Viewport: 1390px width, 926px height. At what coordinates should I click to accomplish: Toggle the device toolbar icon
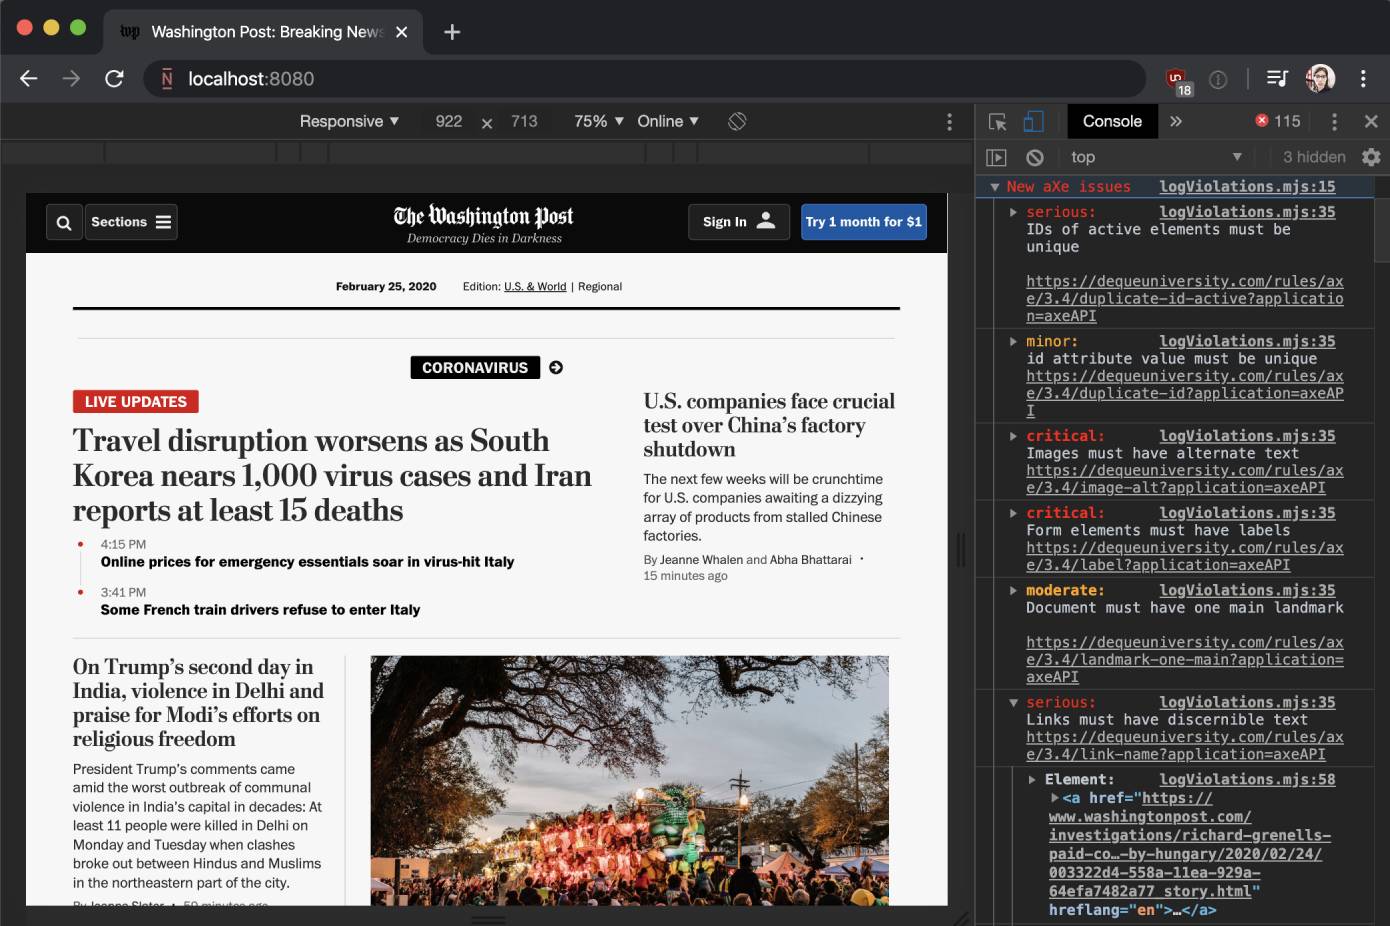[1033, 121]
